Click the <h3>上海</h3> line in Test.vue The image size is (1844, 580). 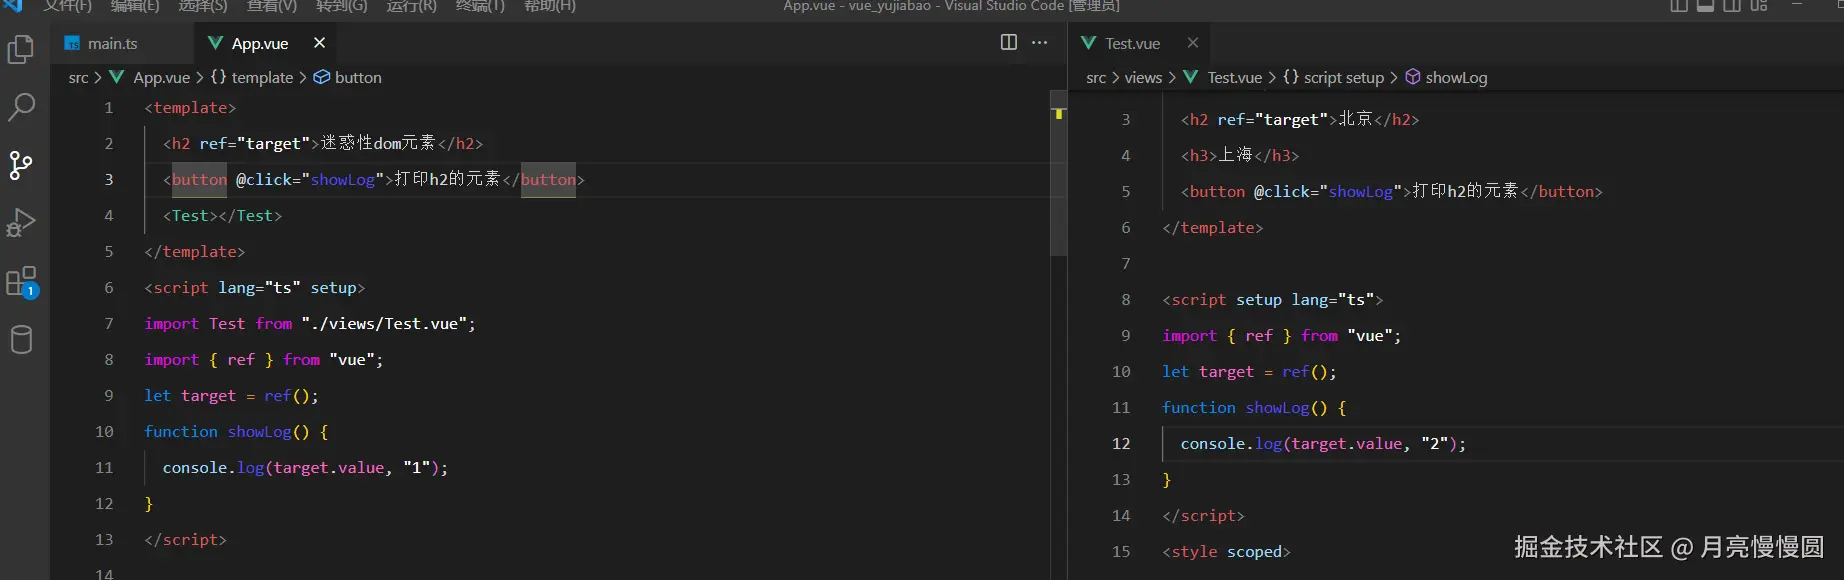pos(1240,155)
